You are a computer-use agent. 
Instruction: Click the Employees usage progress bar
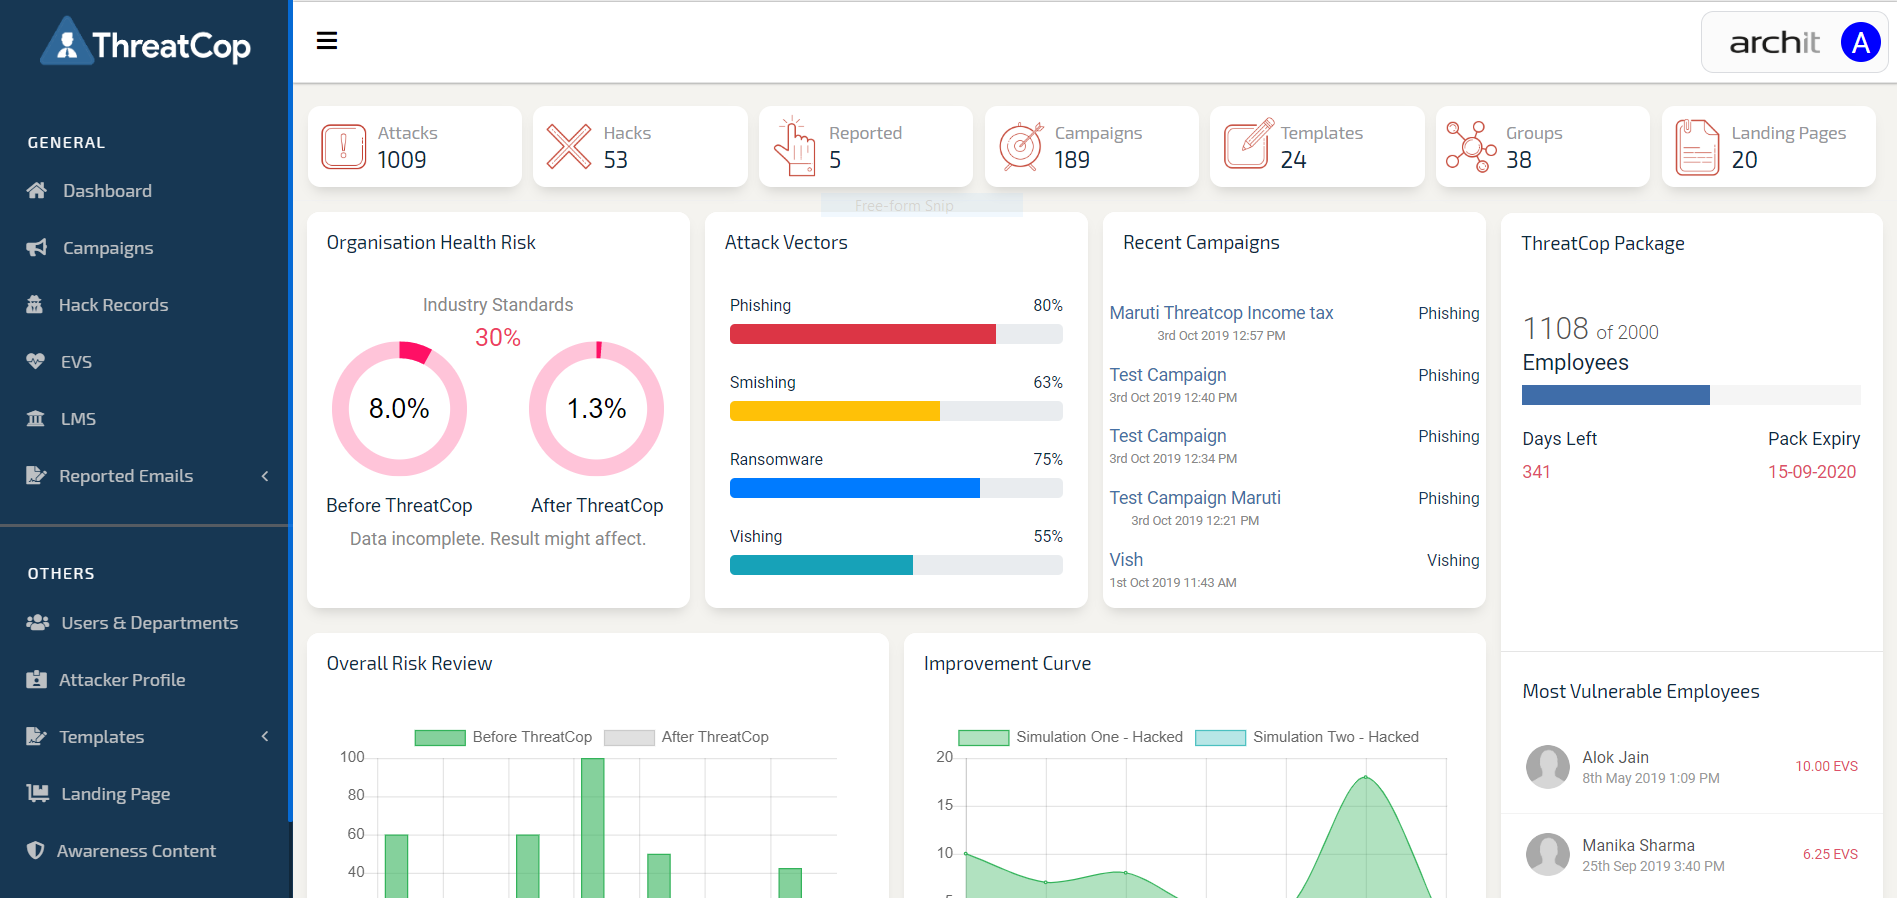(x=1691, y=395)
